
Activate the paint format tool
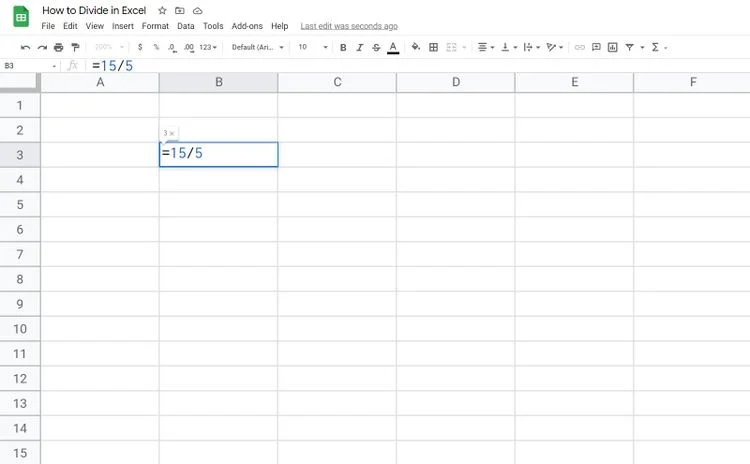pyautogui.click(x=75, y=47)
